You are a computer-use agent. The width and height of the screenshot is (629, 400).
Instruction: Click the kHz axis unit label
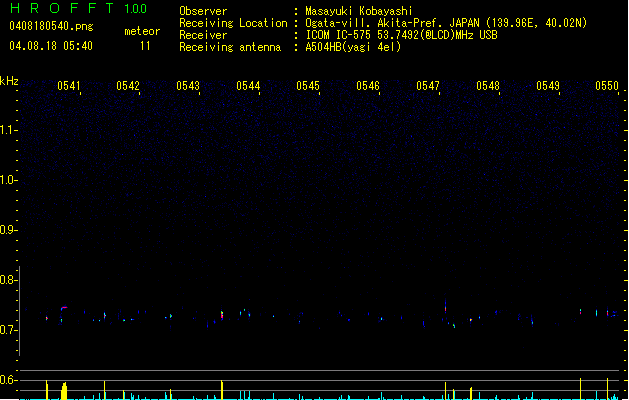point(9,81)
